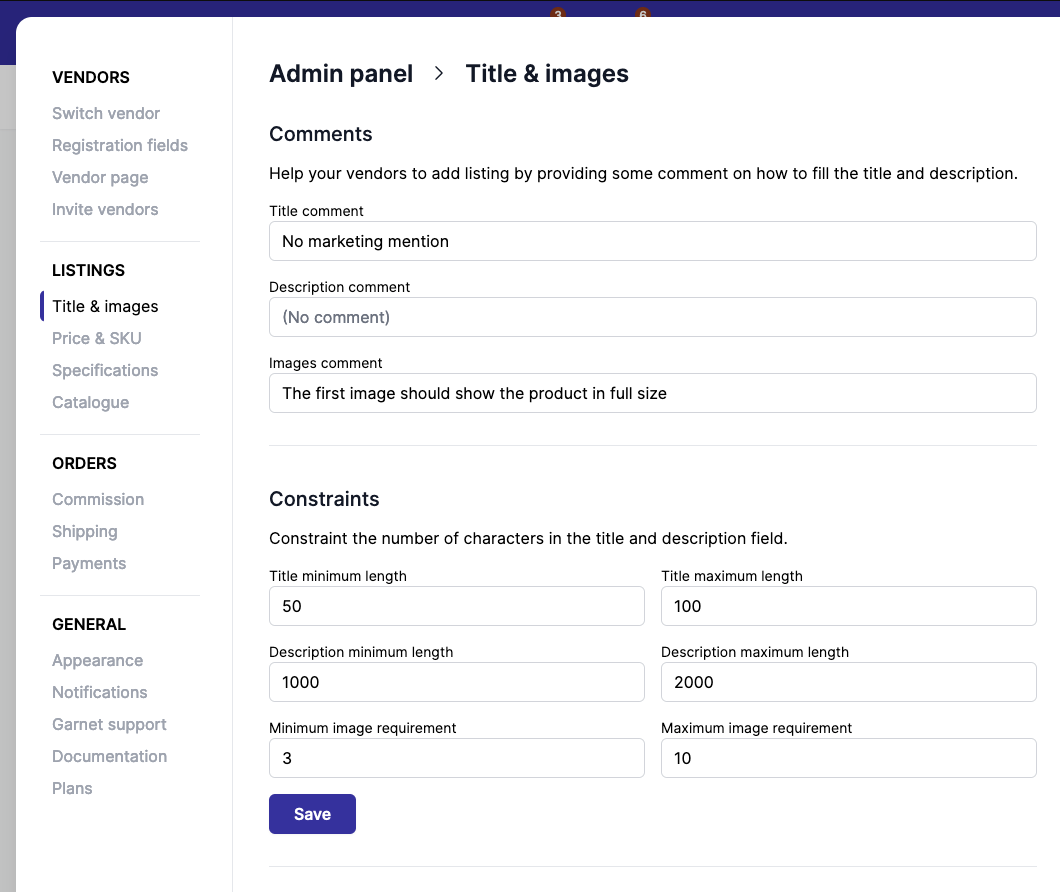Navigate to Specifications section
This screenshot has height=892, width=1060.
(105, 370)
